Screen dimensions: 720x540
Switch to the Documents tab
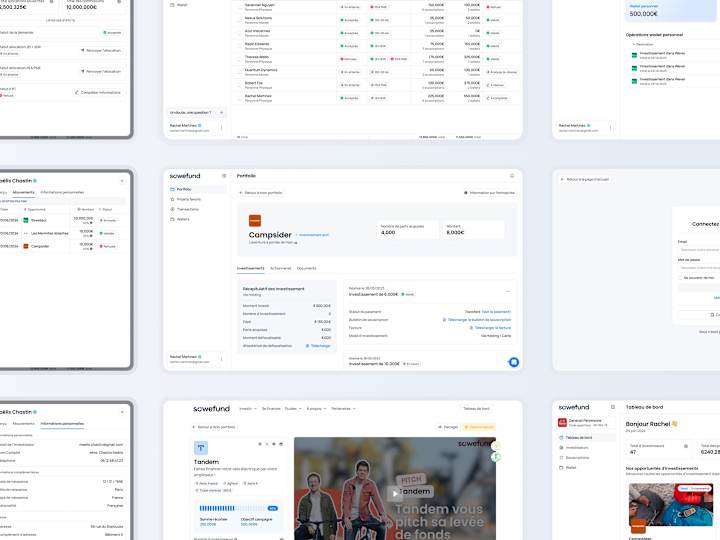pos(307,268)
